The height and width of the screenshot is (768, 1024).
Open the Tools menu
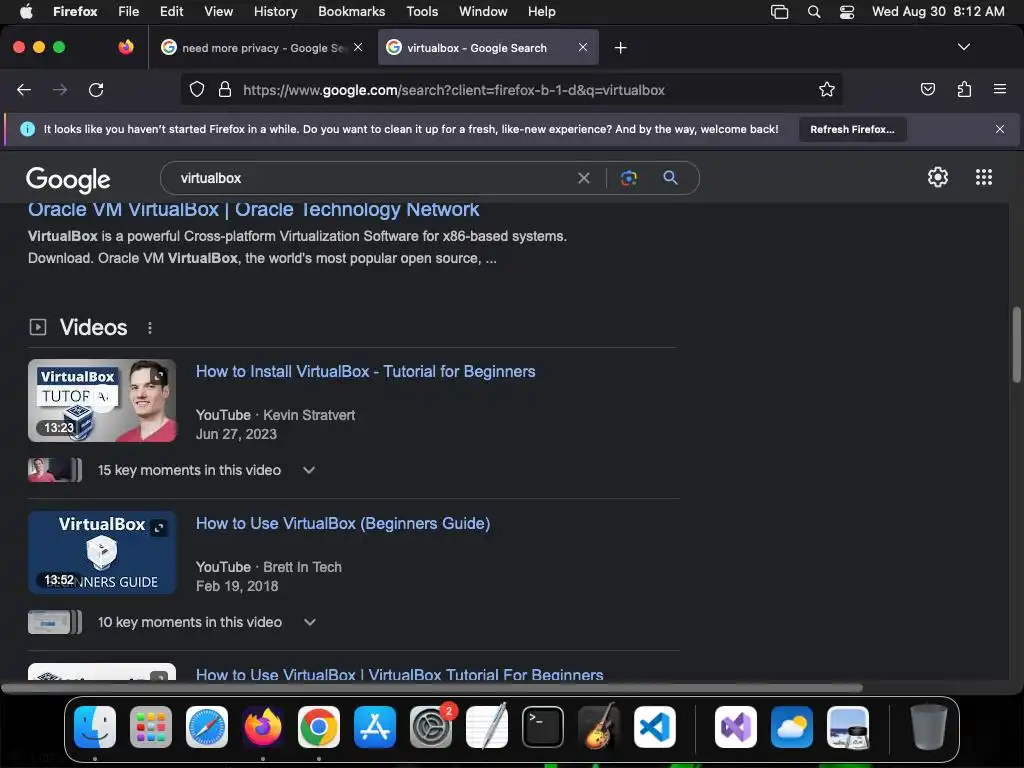point(423,12)
